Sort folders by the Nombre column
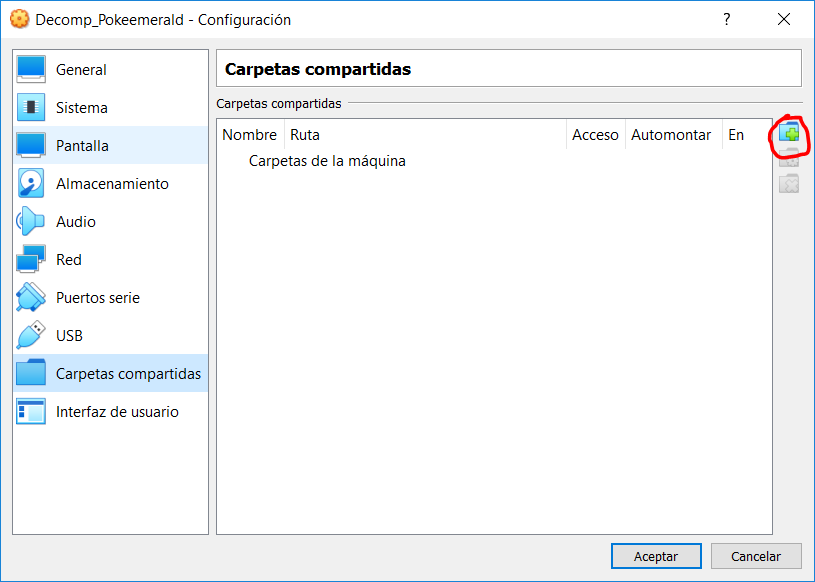The image size is (815, 582). [249, 134]
